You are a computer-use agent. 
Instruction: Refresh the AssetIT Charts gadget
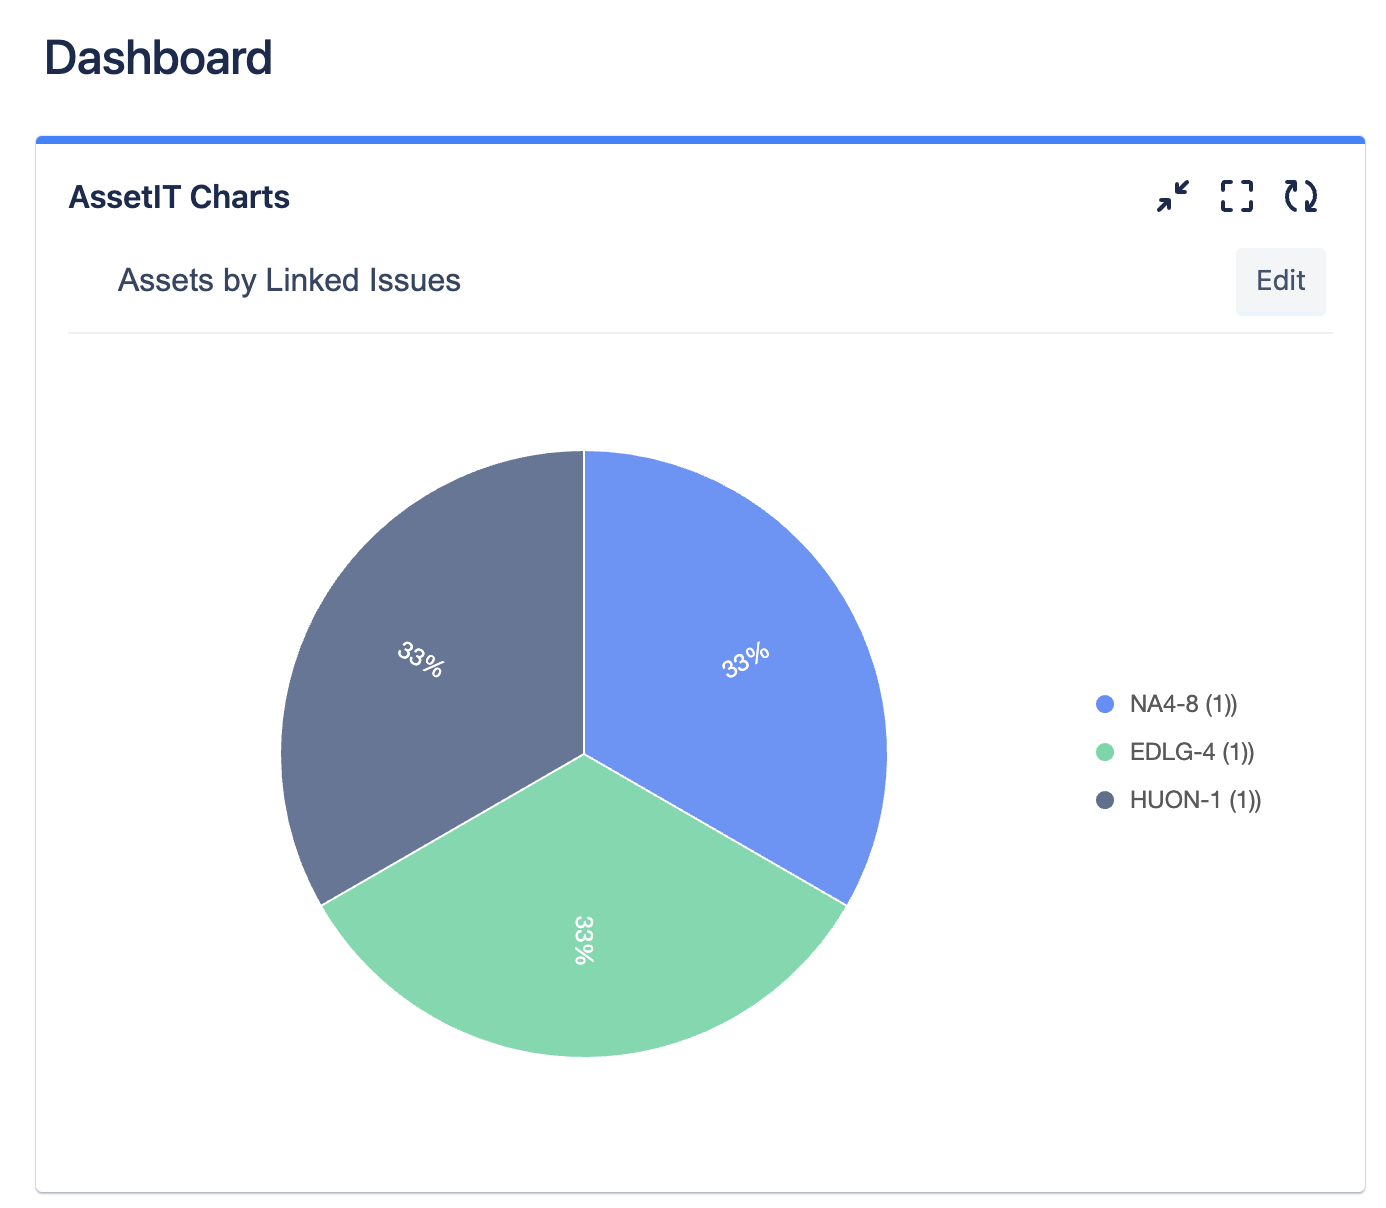pyautogui.click(x=1301, y=196)
